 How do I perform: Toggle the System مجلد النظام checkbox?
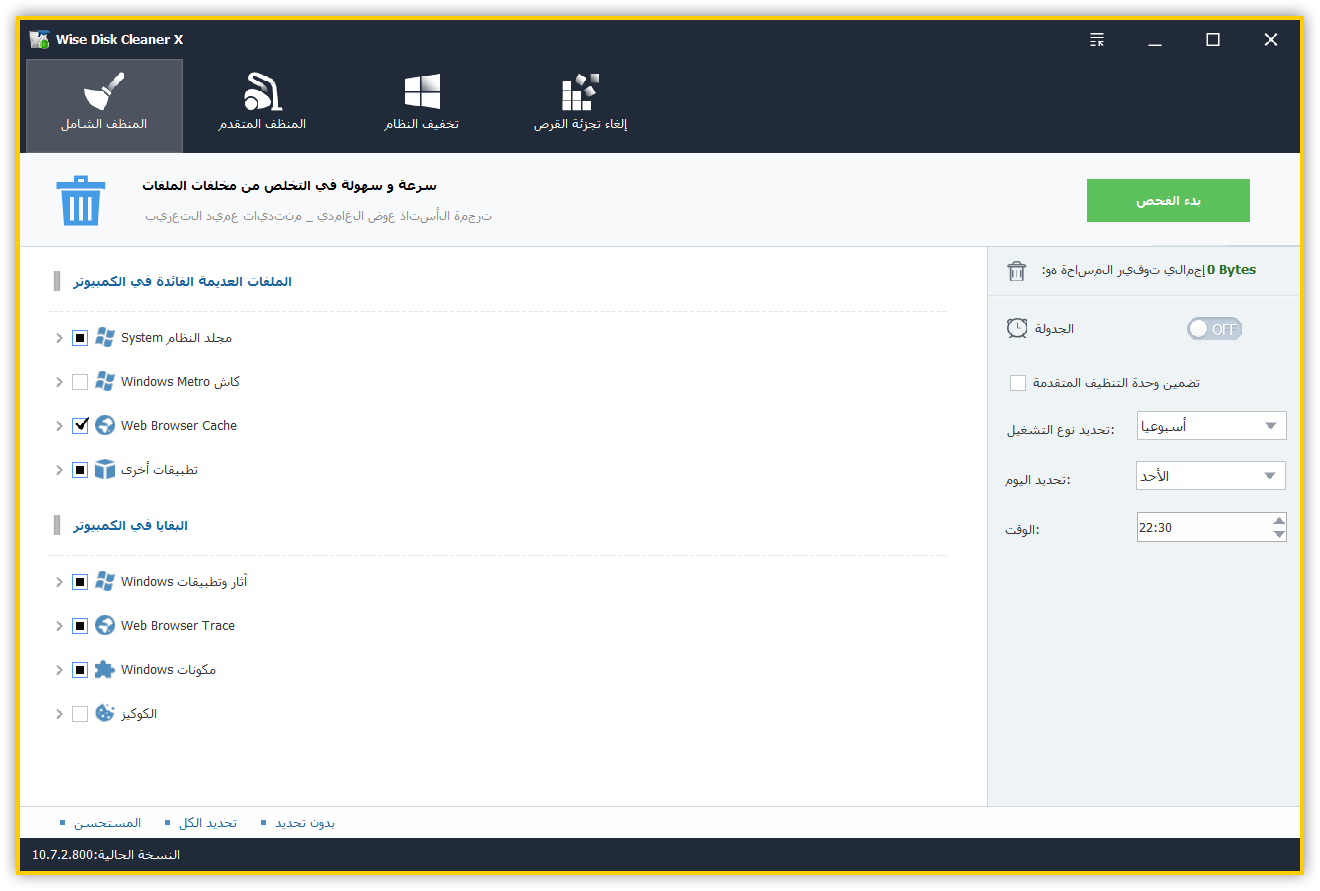80,338
